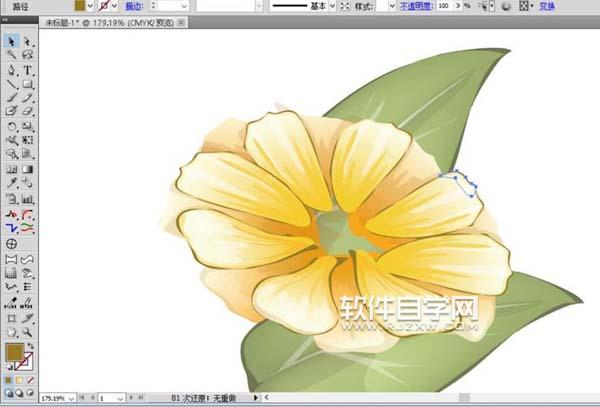Select the black arrow Selection tool
The image size is (600, 407).
[11, 42]
